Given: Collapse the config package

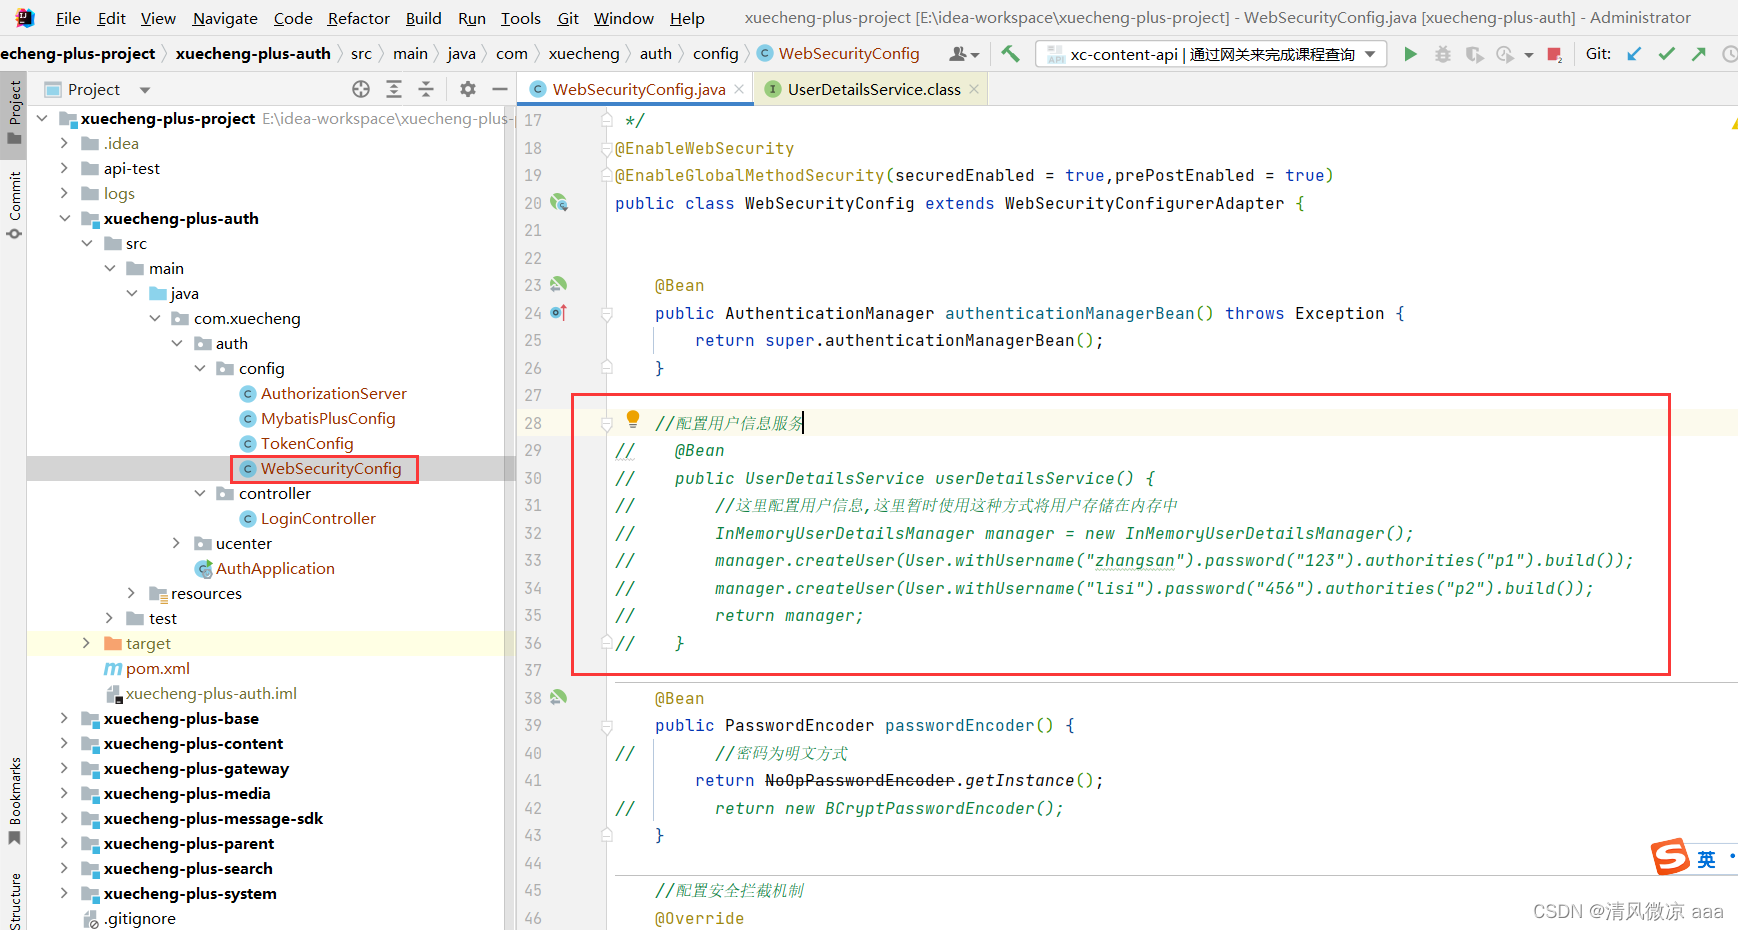Looking at the screenshot, I should 200,368.
